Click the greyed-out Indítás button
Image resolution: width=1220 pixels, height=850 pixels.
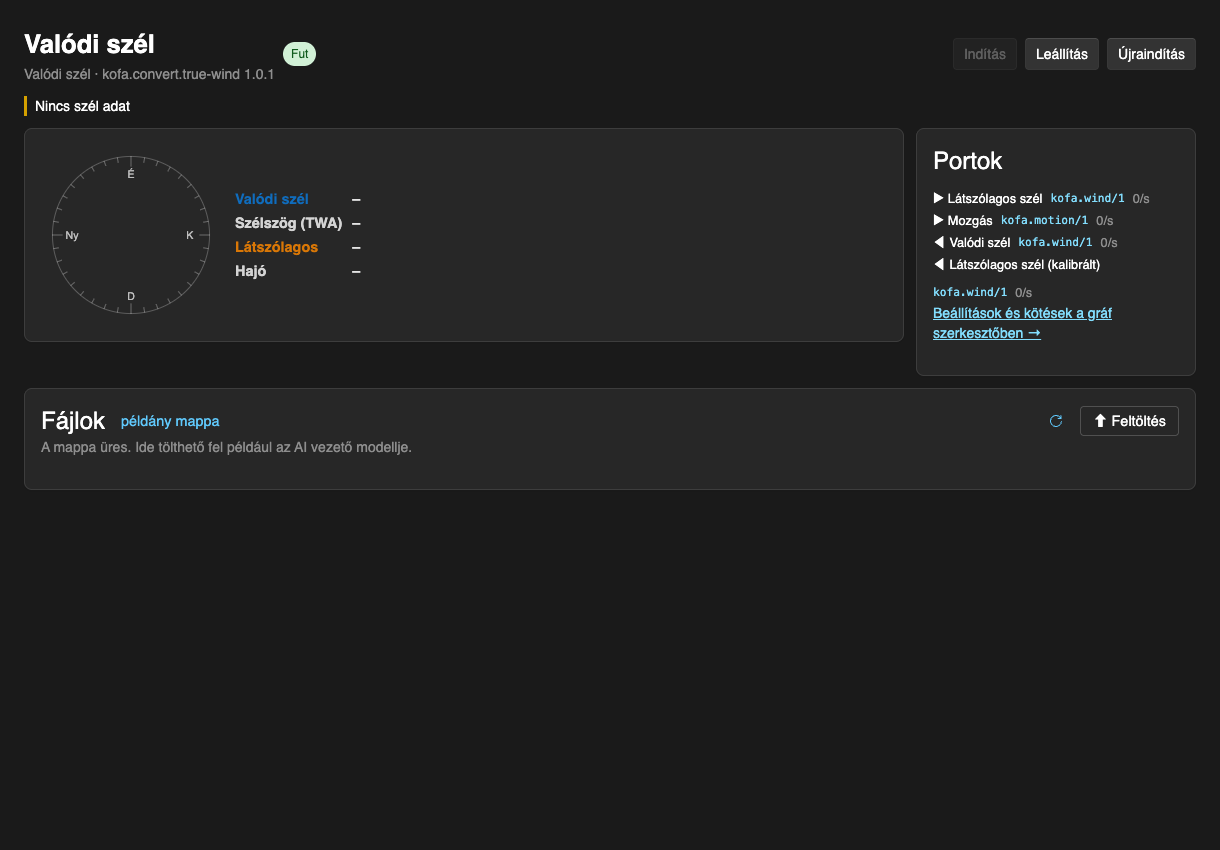(985, 54)
